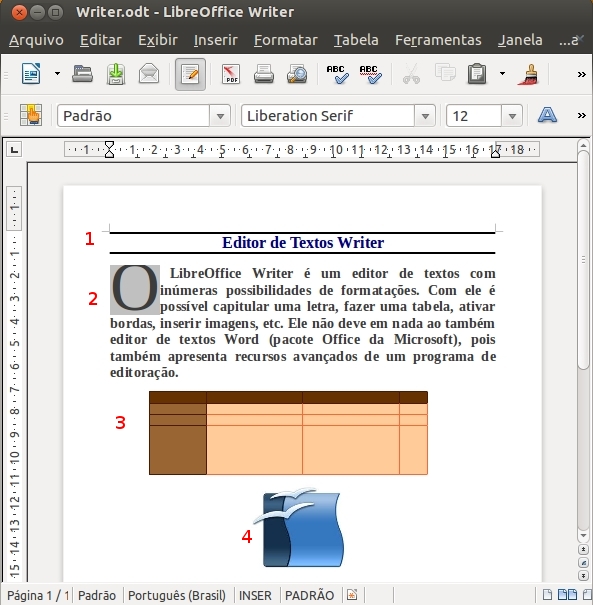Click the Página 1 / 1 status field

coord(38,595)
